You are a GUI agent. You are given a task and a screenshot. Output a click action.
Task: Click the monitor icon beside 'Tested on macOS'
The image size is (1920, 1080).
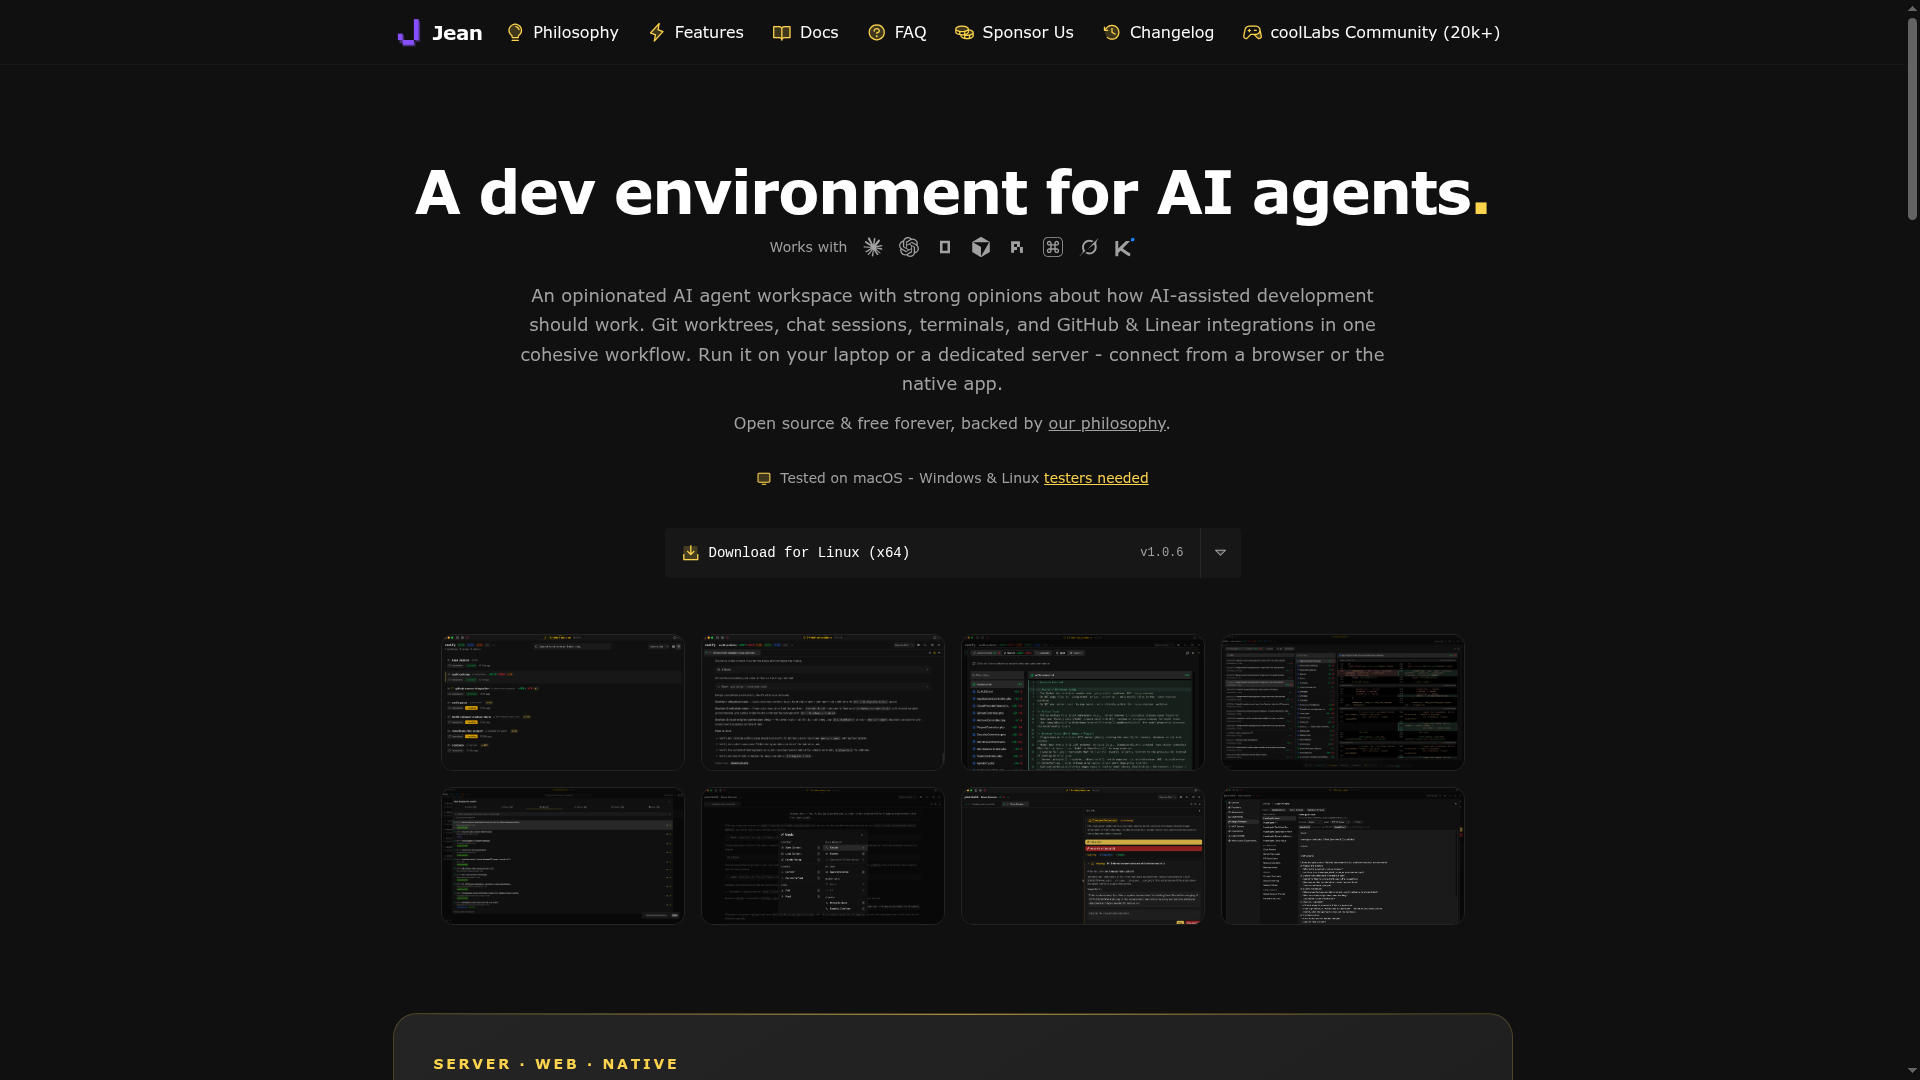point(764,479)
